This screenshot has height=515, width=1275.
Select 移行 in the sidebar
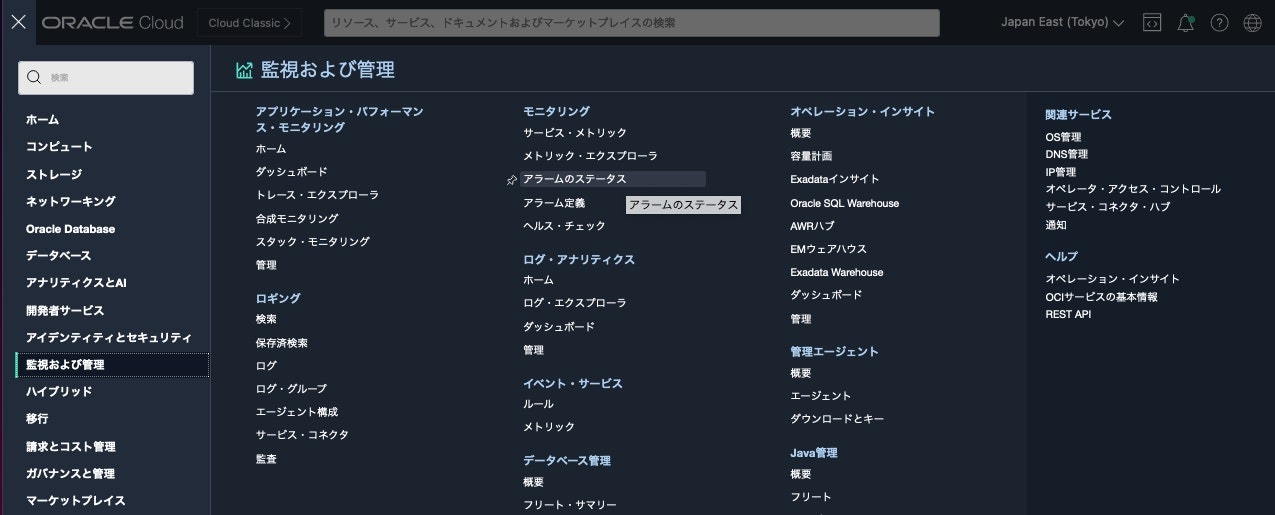37,419
